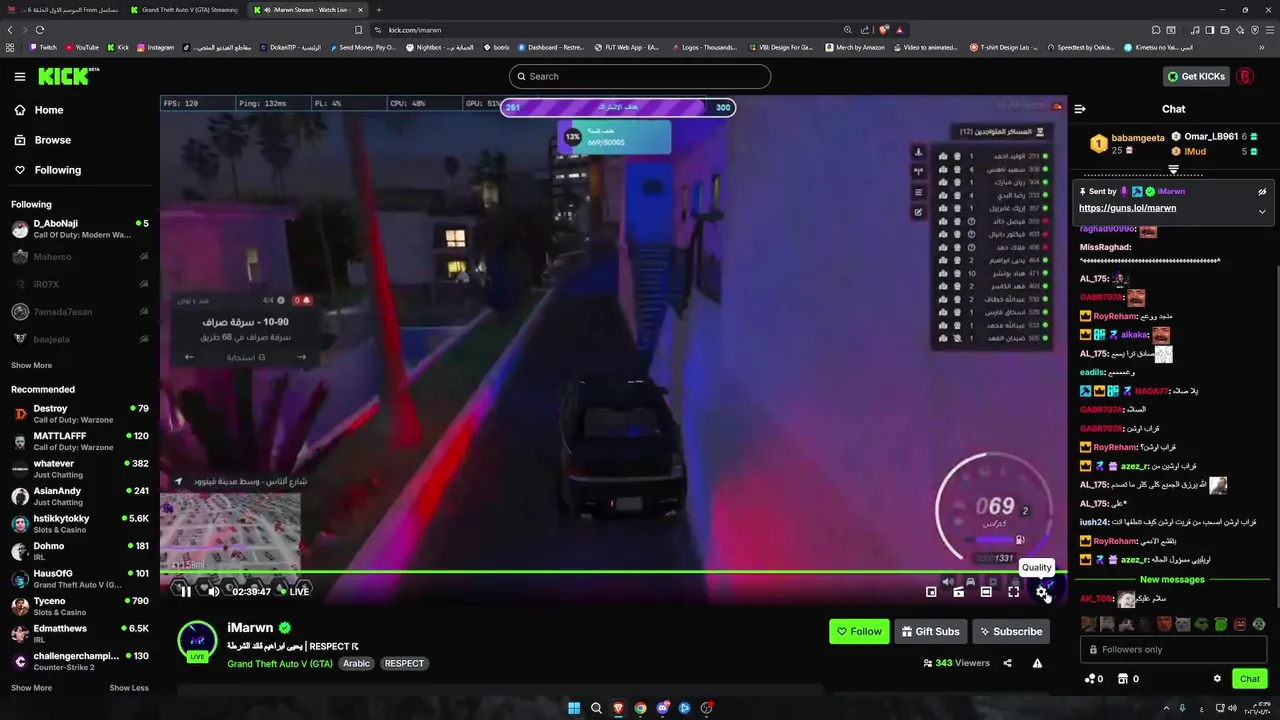Select the RESPECT tag
Screen dimensions: 1280x720
(404, 663)
